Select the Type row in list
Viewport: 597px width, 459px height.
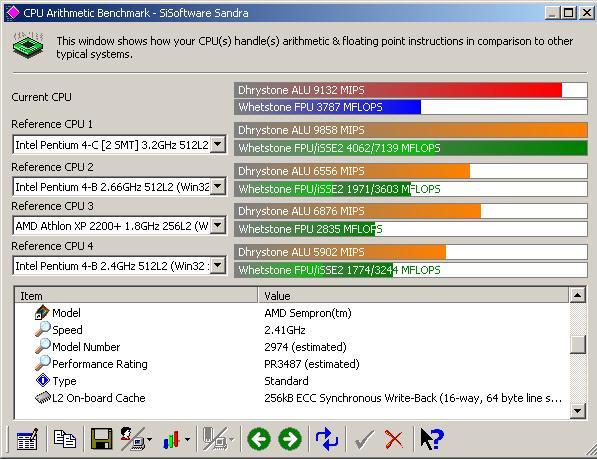292,381
